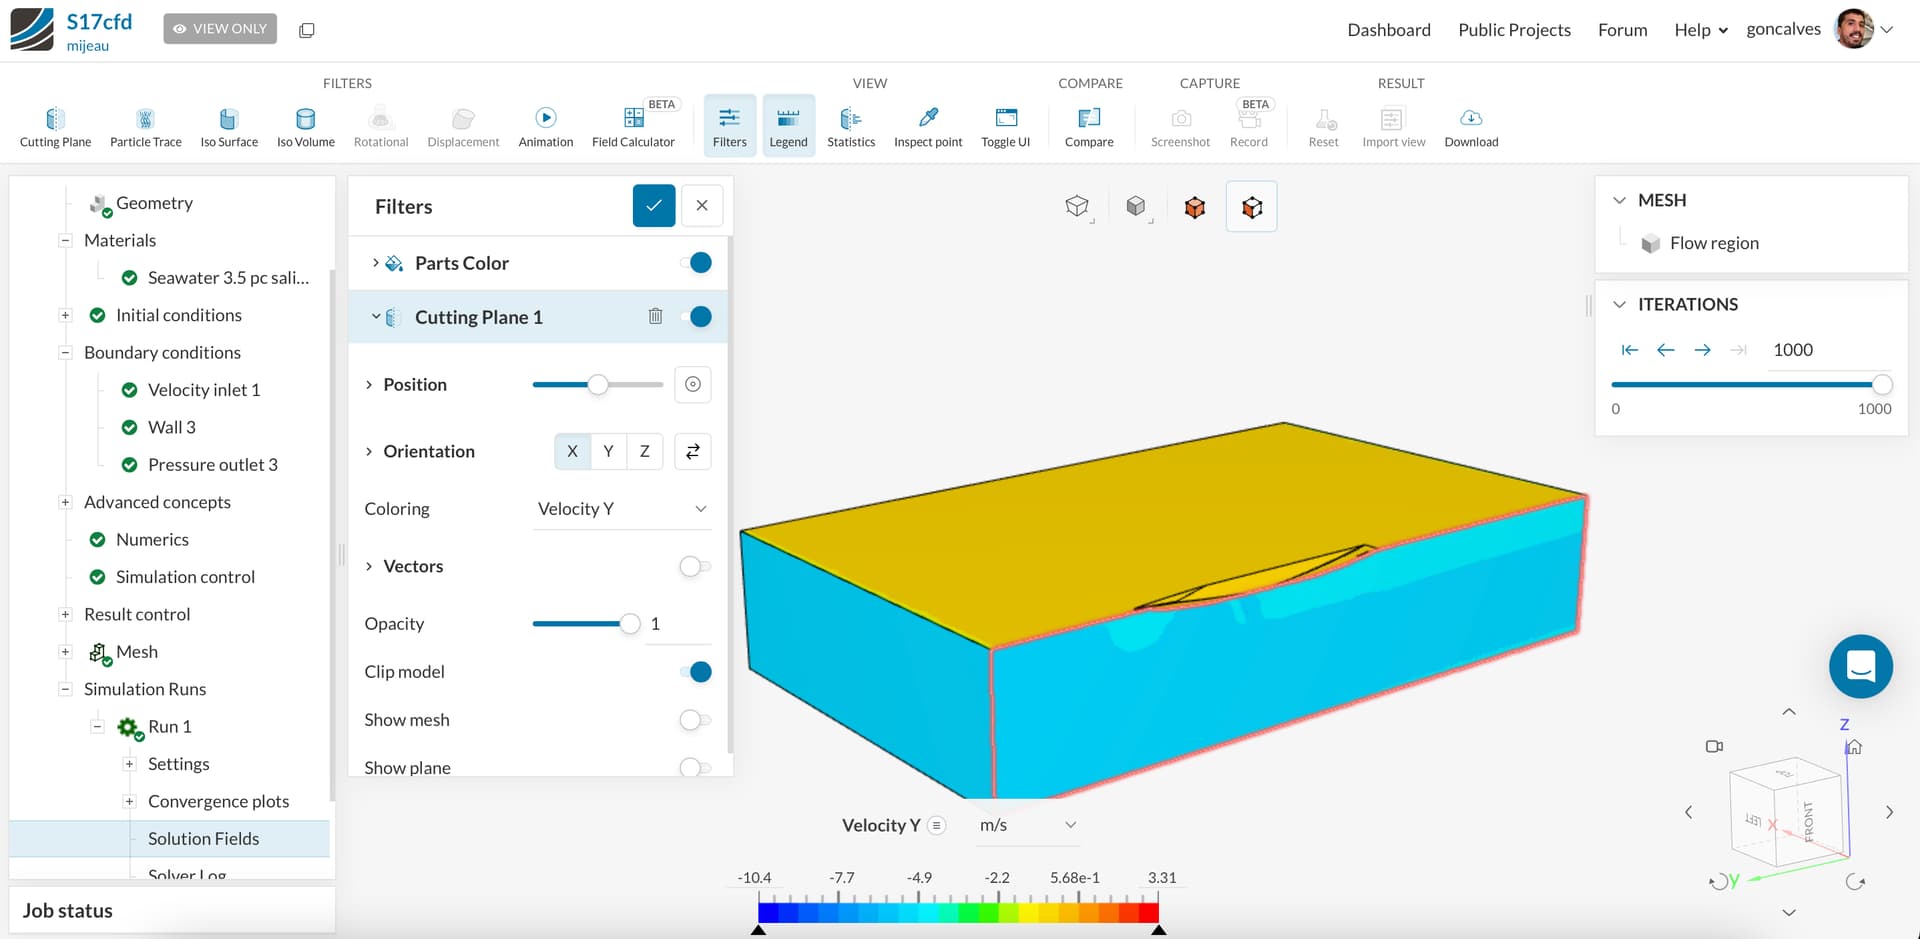Toggle Parts Color switch

(x=696, y=263)
